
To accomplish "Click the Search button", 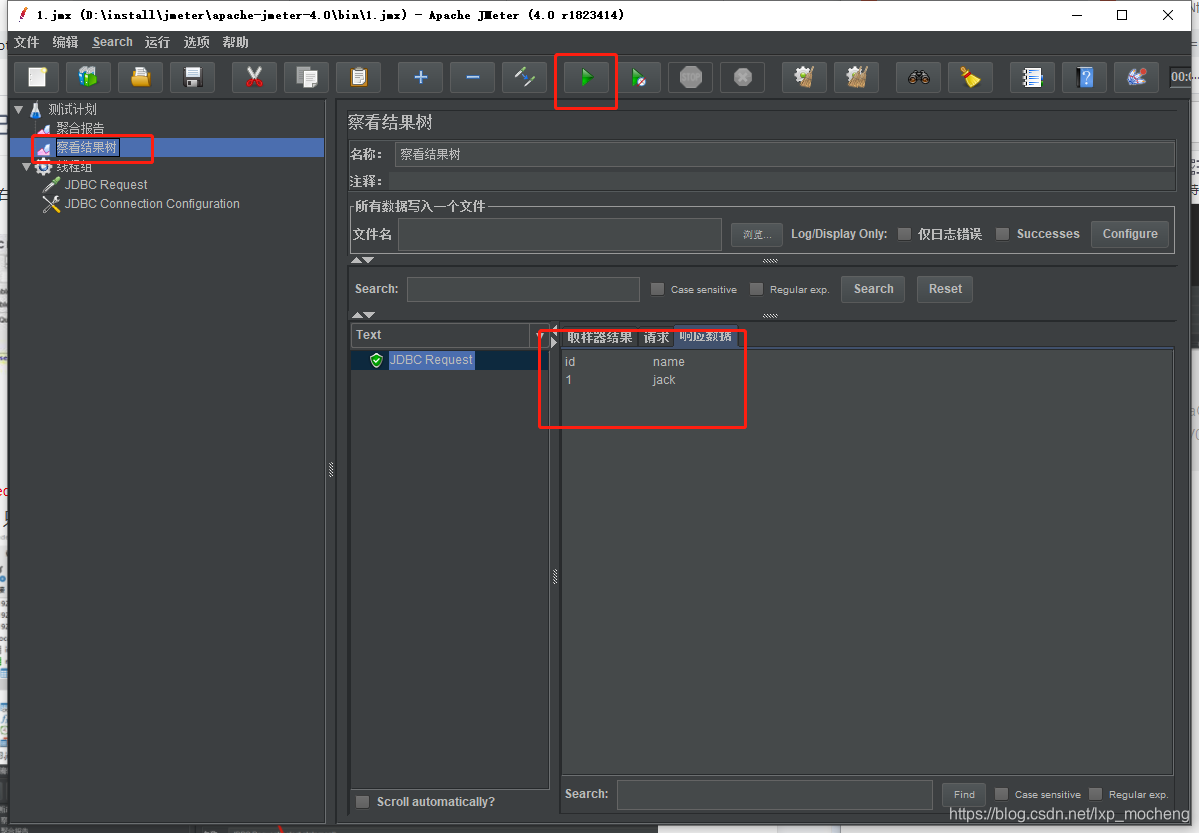I will tap(873, 289).
